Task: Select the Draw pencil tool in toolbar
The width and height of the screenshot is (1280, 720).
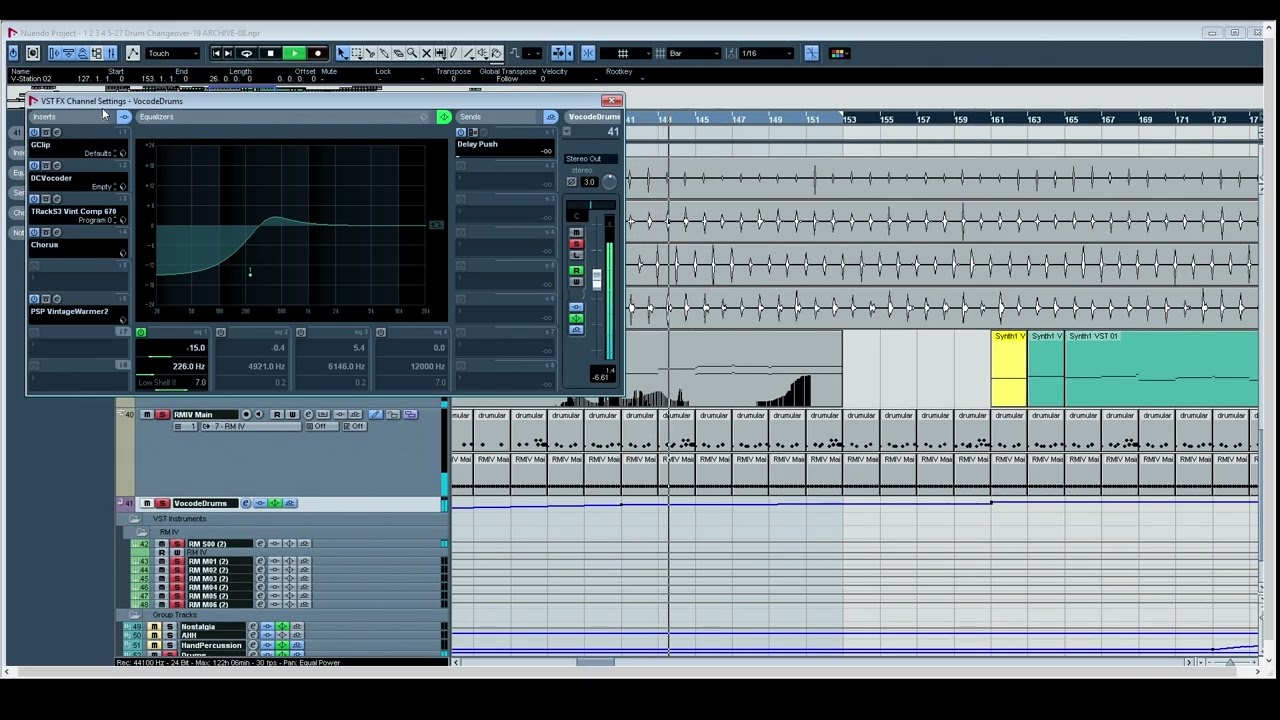Action: tap(454, 53)
